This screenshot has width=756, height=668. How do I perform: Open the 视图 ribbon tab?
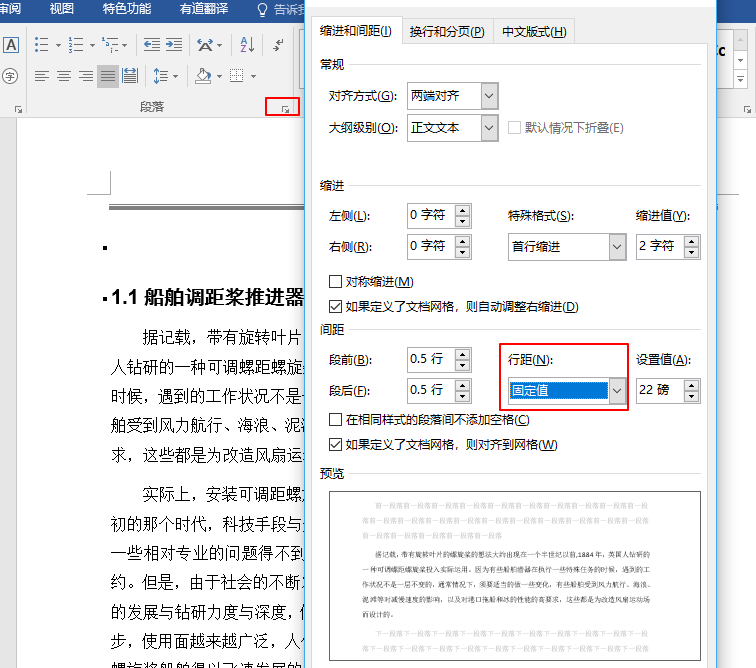pos(62,9)
